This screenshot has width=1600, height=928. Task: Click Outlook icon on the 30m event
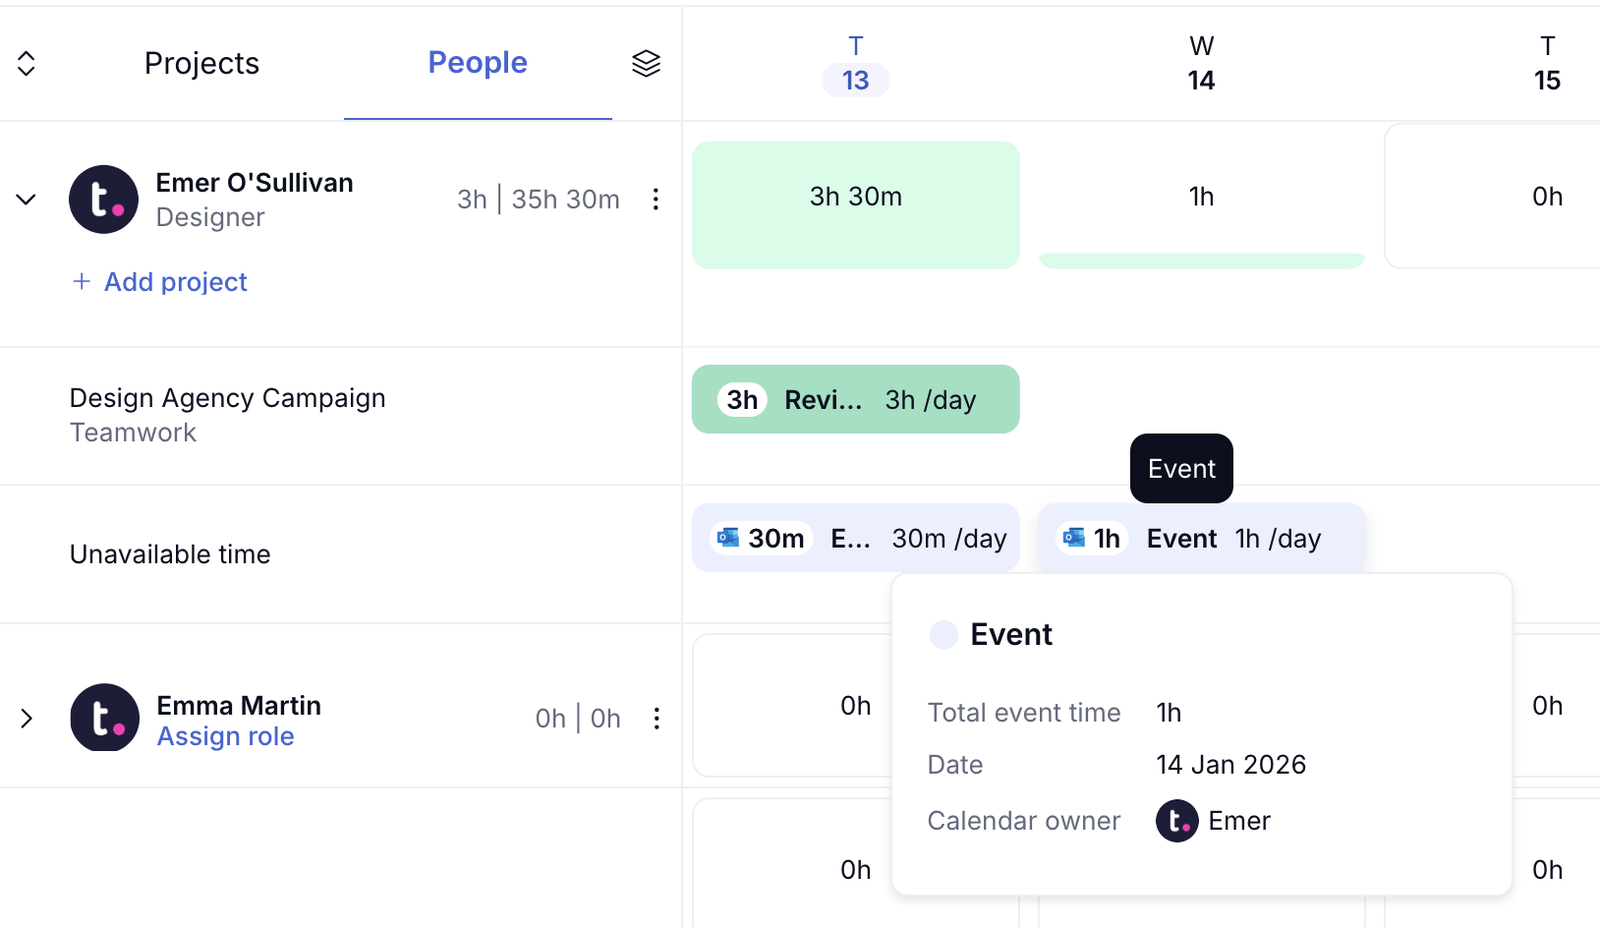(729, 538)
